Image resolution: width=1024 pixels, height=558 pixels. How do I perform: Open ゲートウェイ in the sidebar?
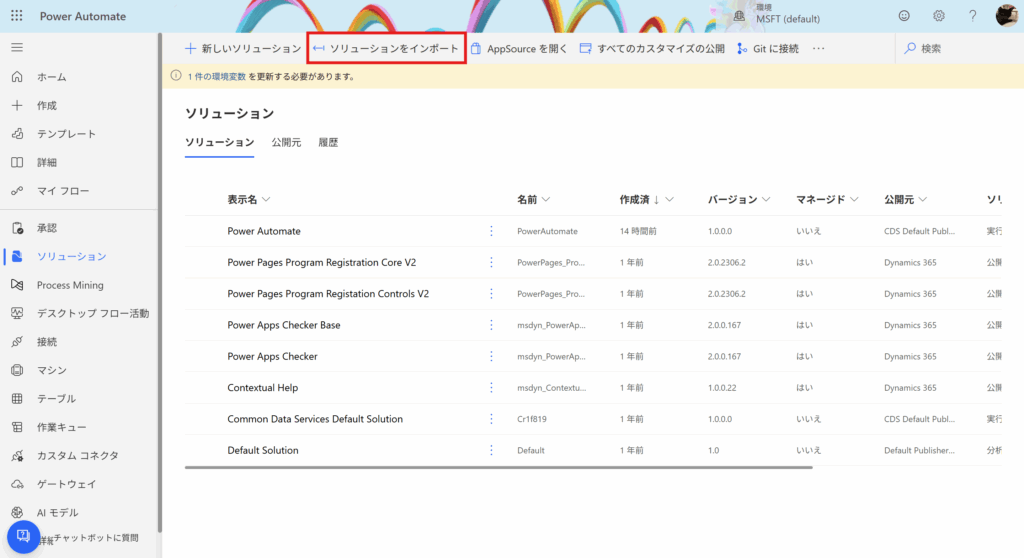66,484
